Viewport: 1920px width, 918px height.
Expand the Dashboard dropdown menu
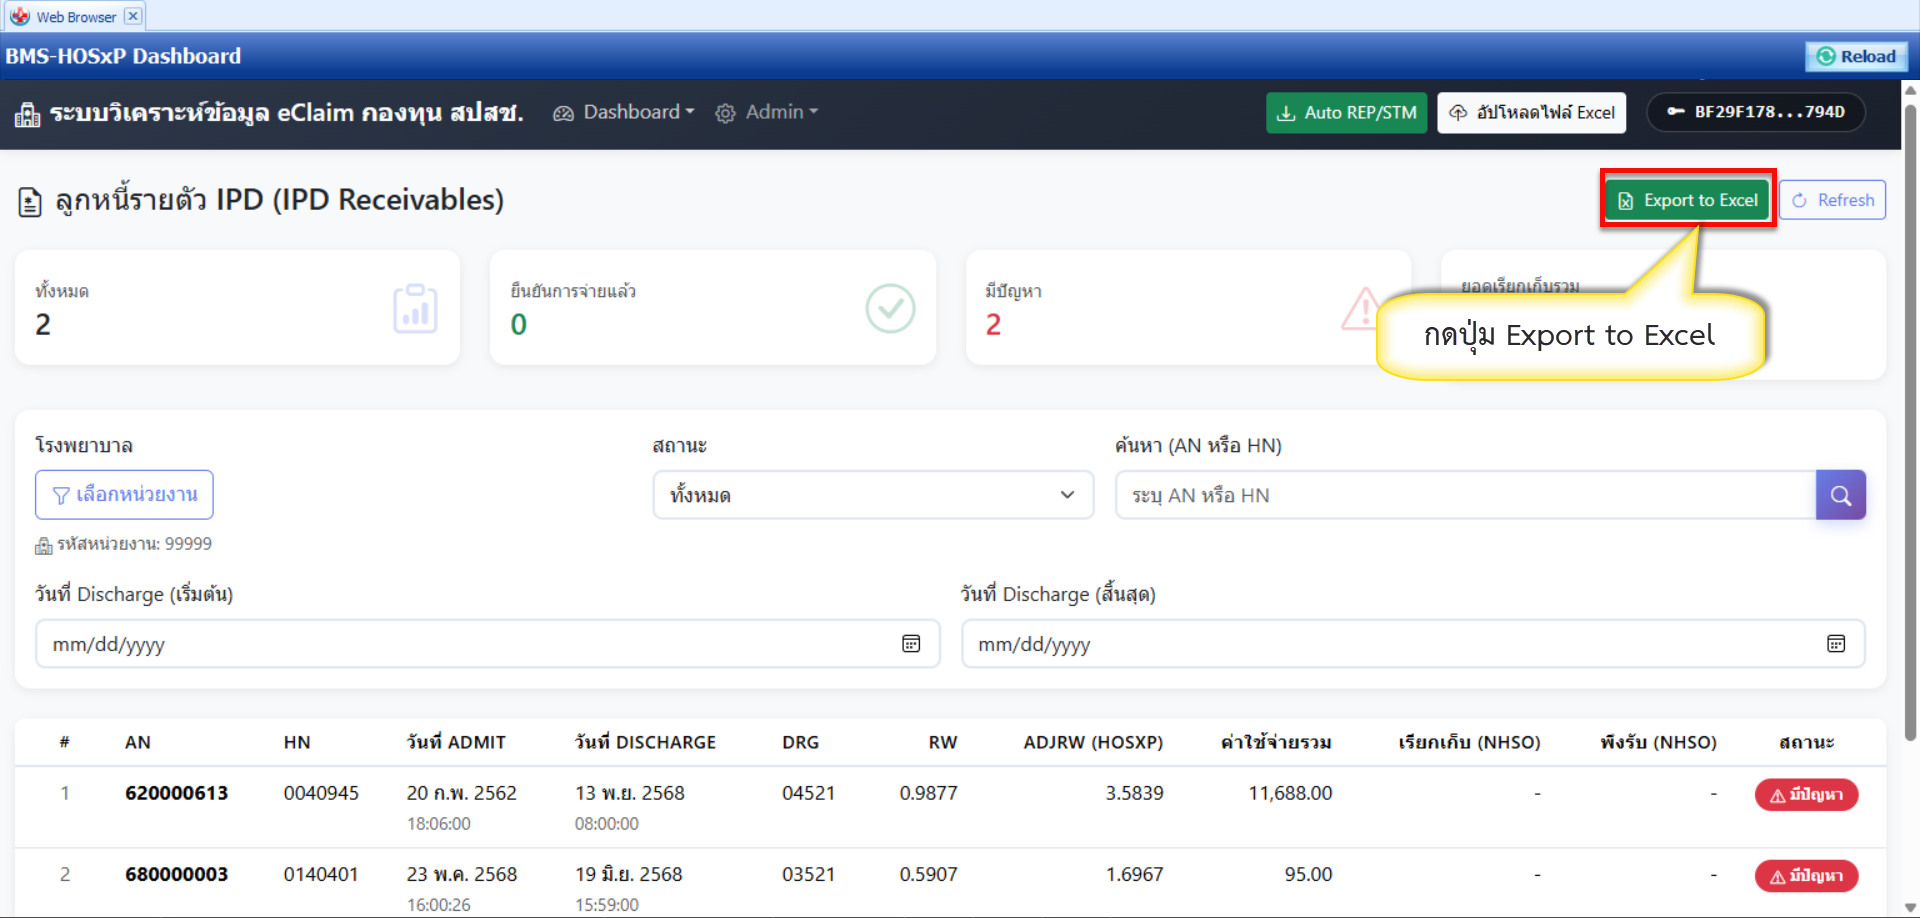coord(623,112)
